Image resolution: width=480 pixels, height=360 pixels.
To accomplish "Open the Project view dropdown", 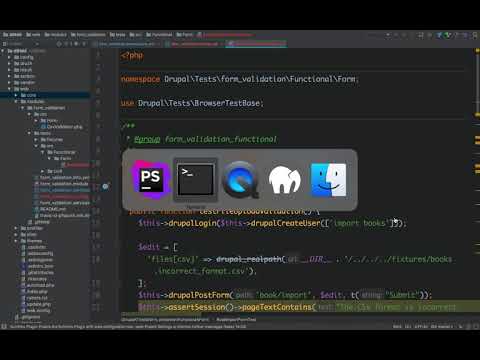I will click(x=21, y=44).
